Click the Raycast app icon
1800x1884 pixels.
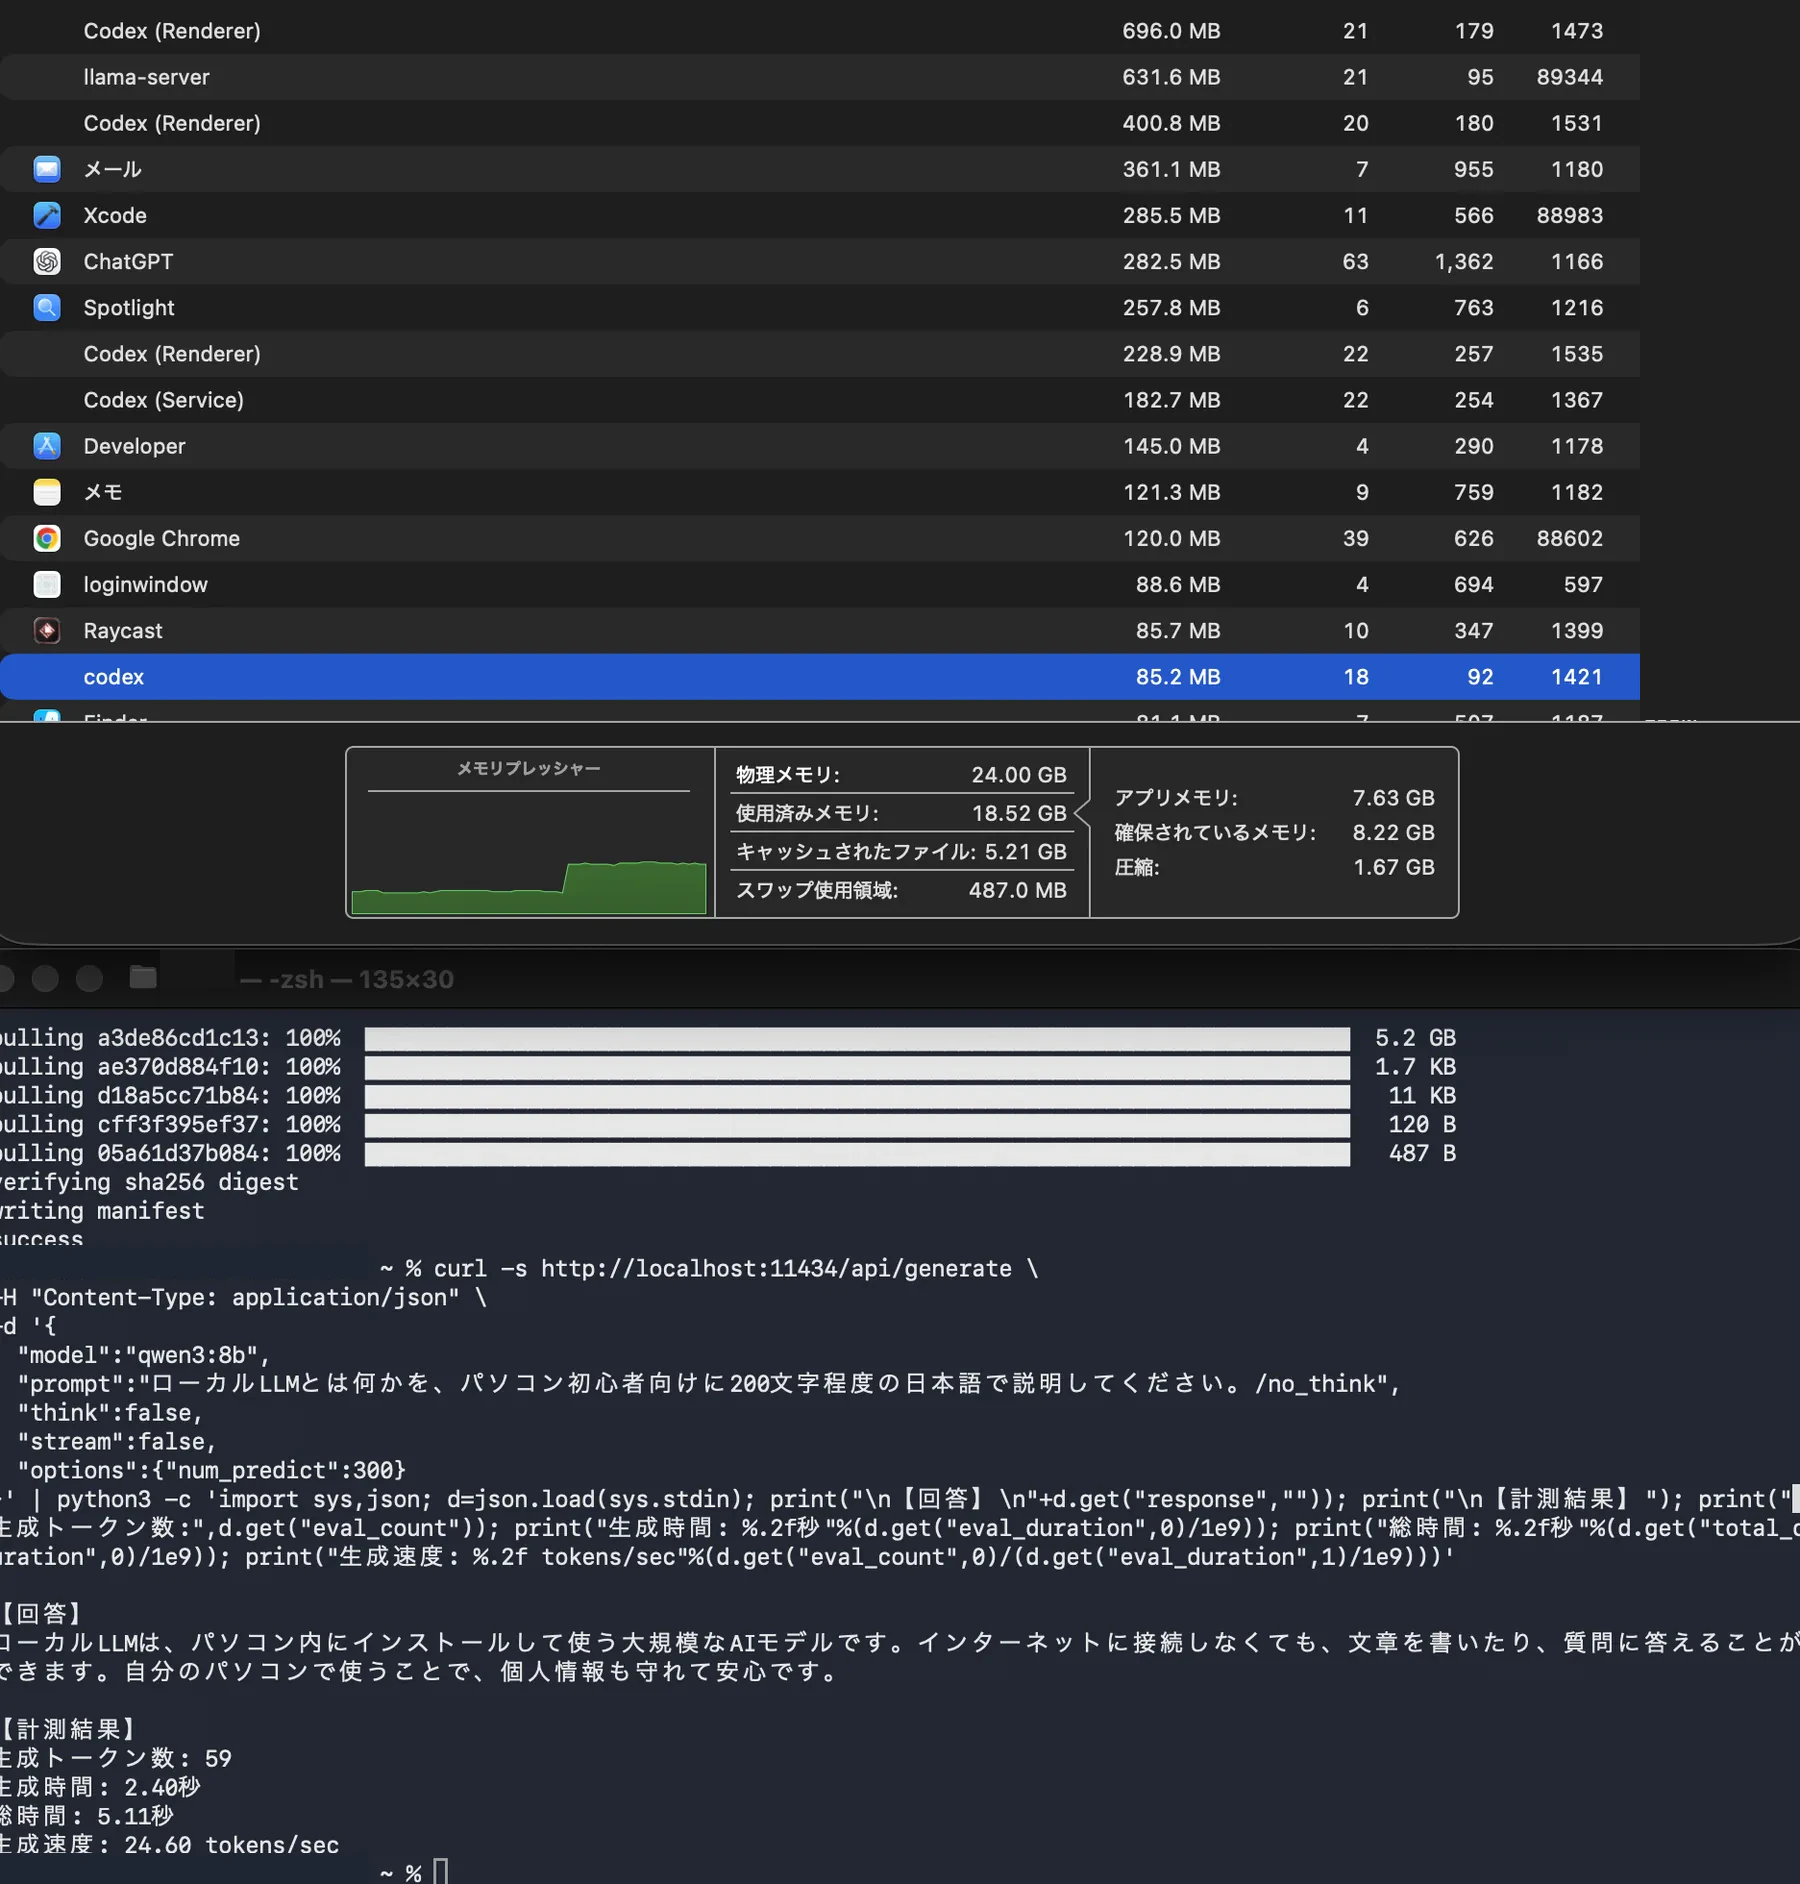click(47, 630)
